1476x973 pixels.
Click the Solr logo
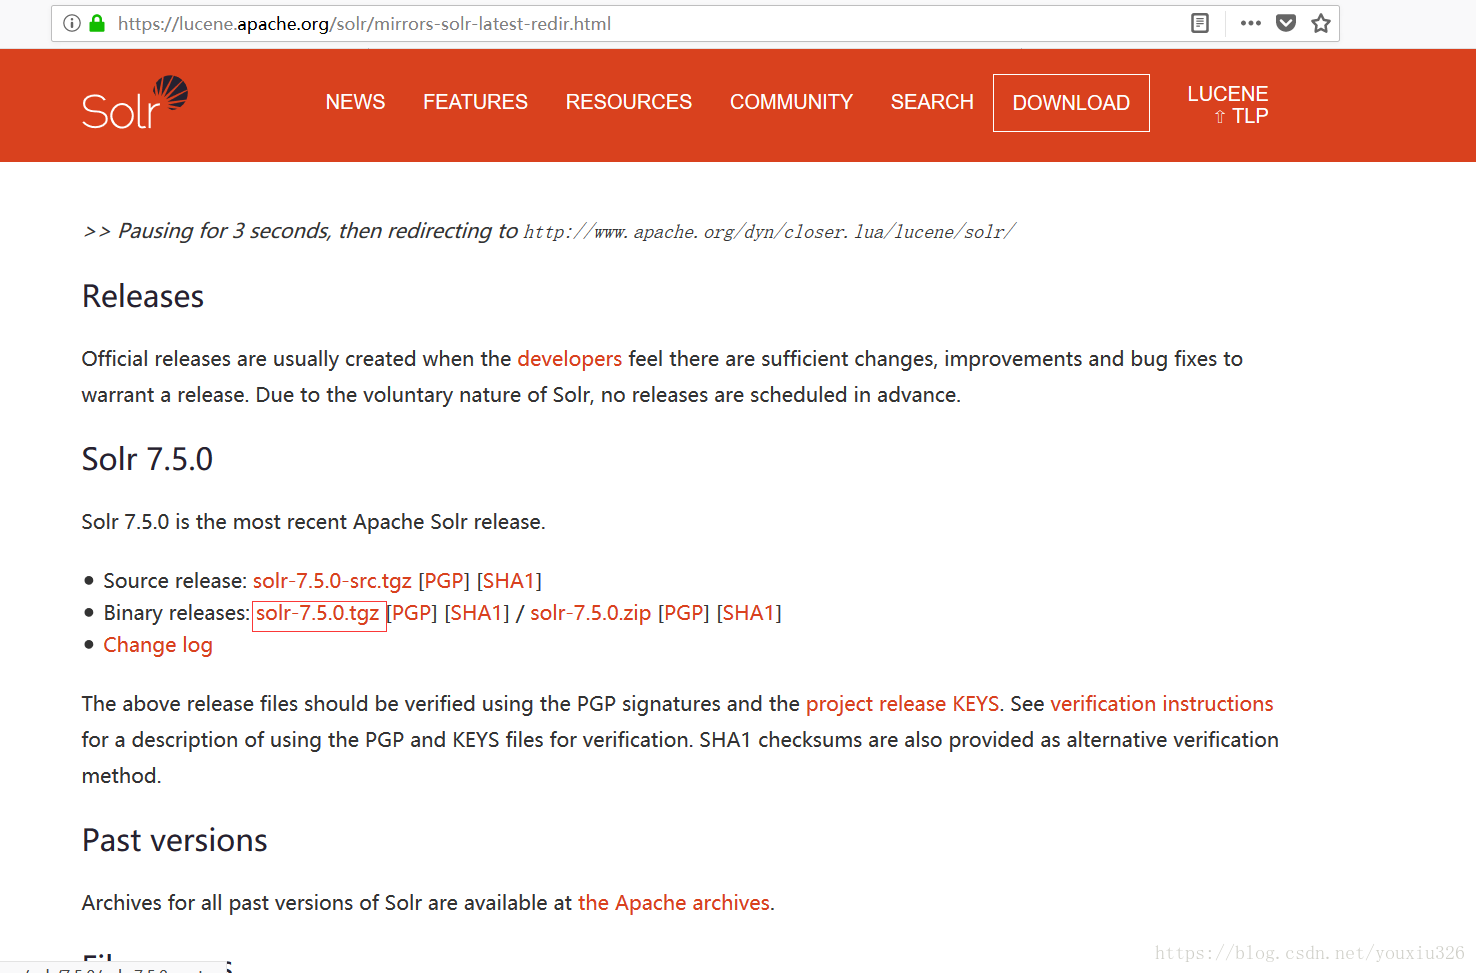click(135, 103)
